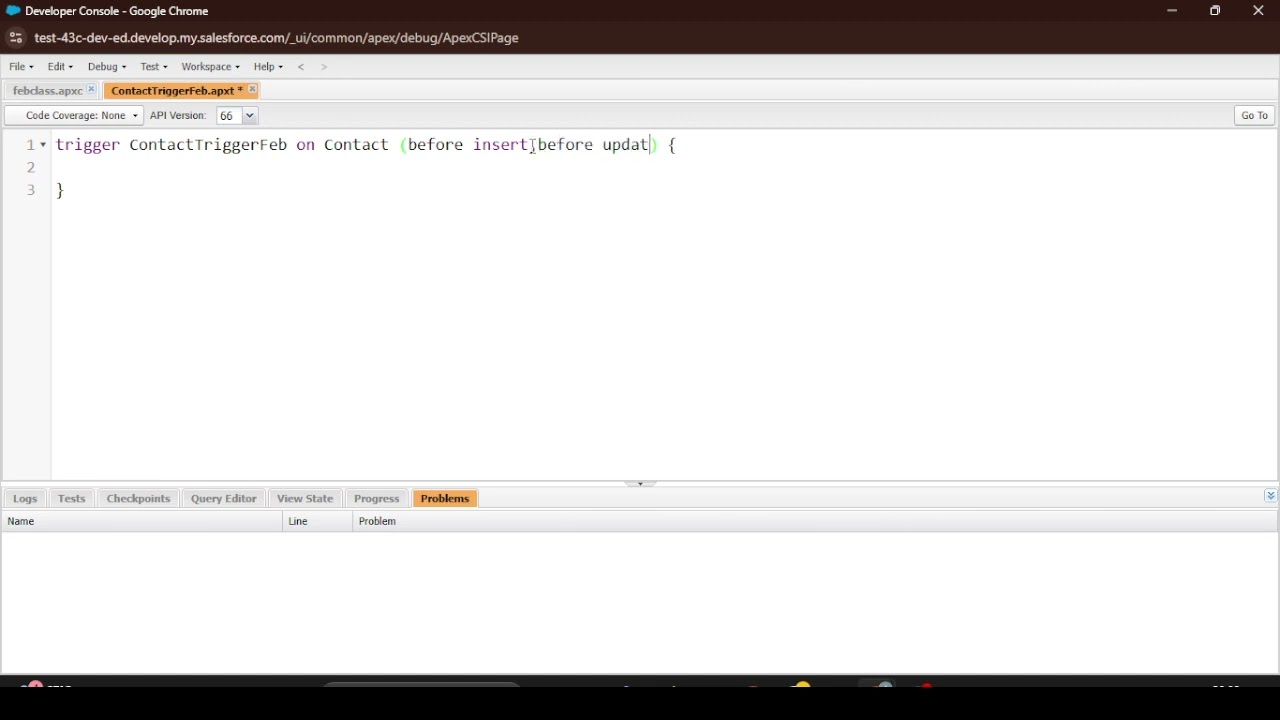Click line number 3 in the gutter
Image resolution: width=1280 pixels, height=720 pixels.
tap(31, 190)
